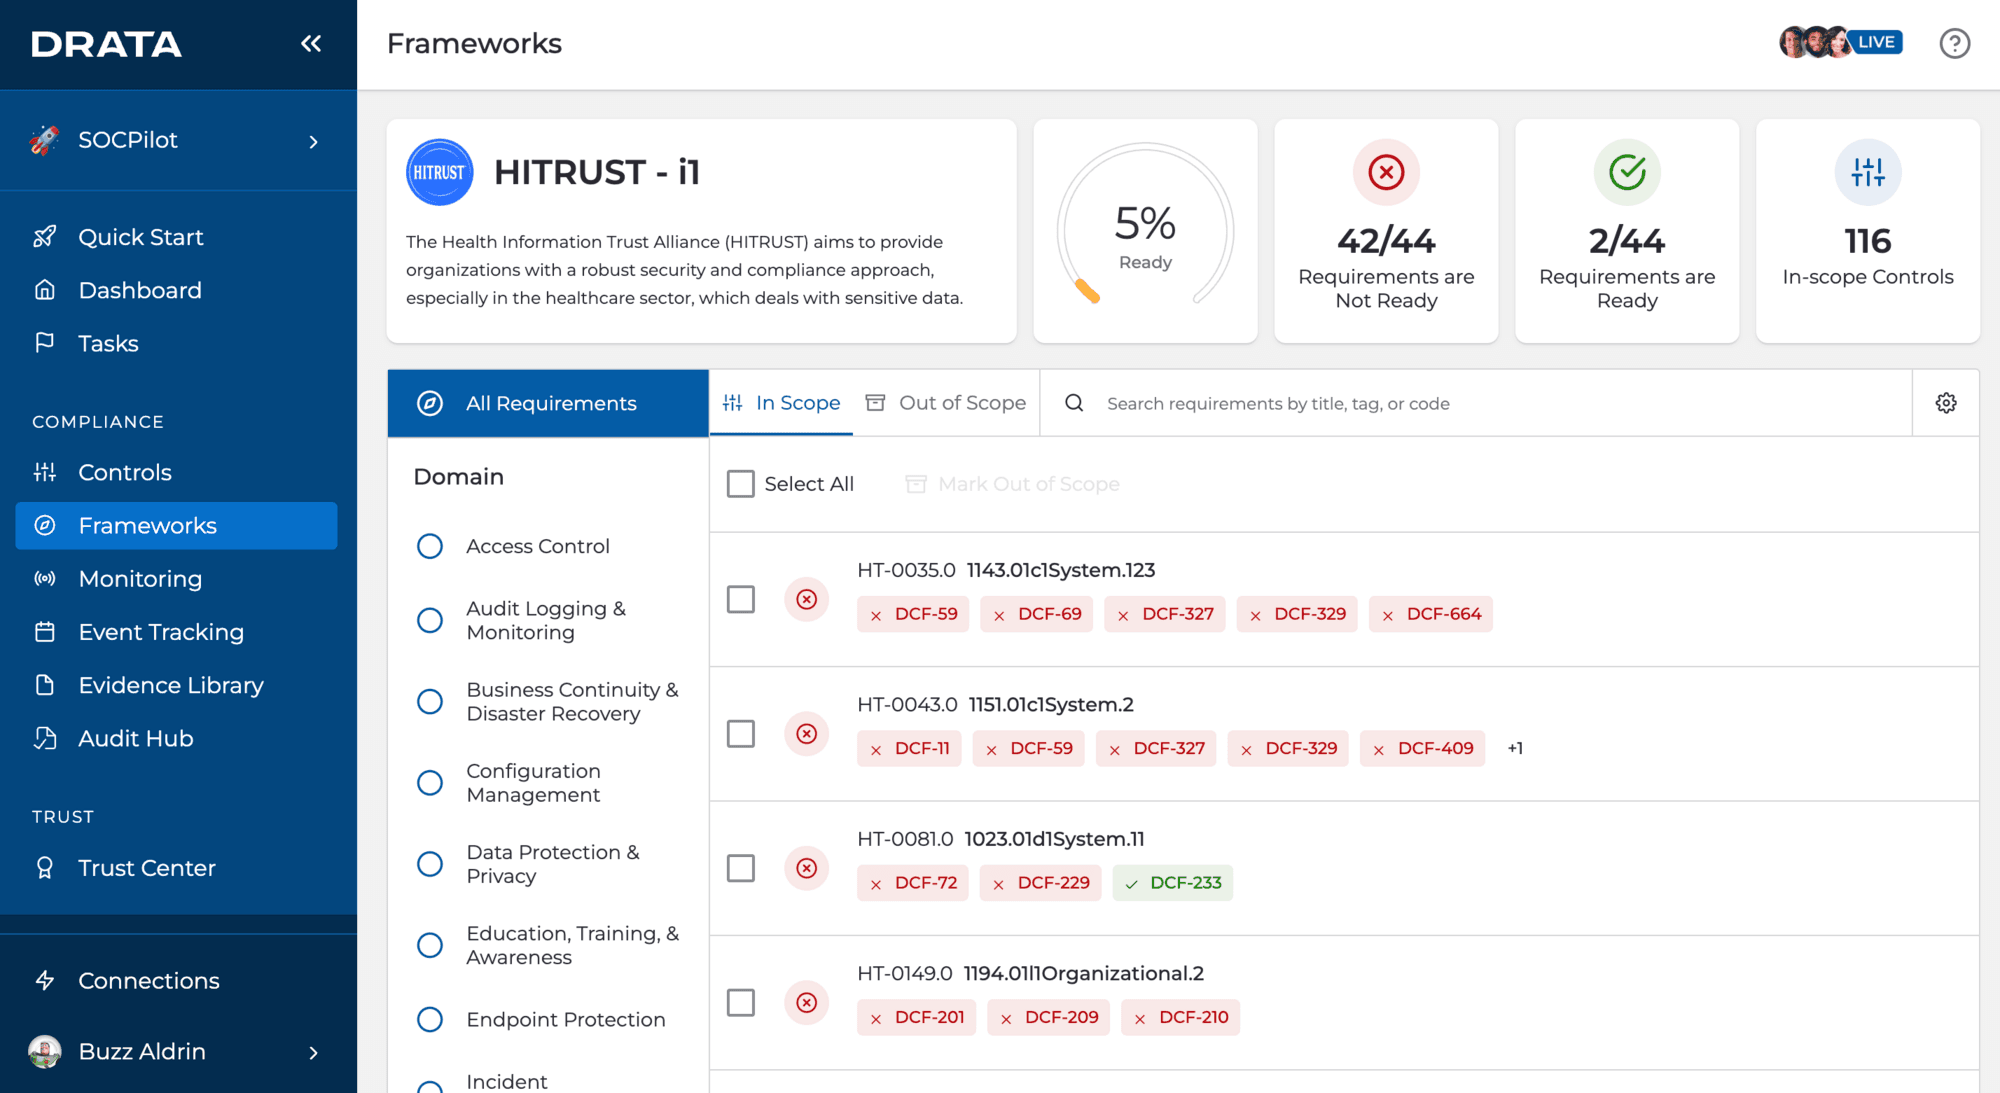
Task: Click the LIVE collaborators avatar group
Action: (x=1840, y=42)
